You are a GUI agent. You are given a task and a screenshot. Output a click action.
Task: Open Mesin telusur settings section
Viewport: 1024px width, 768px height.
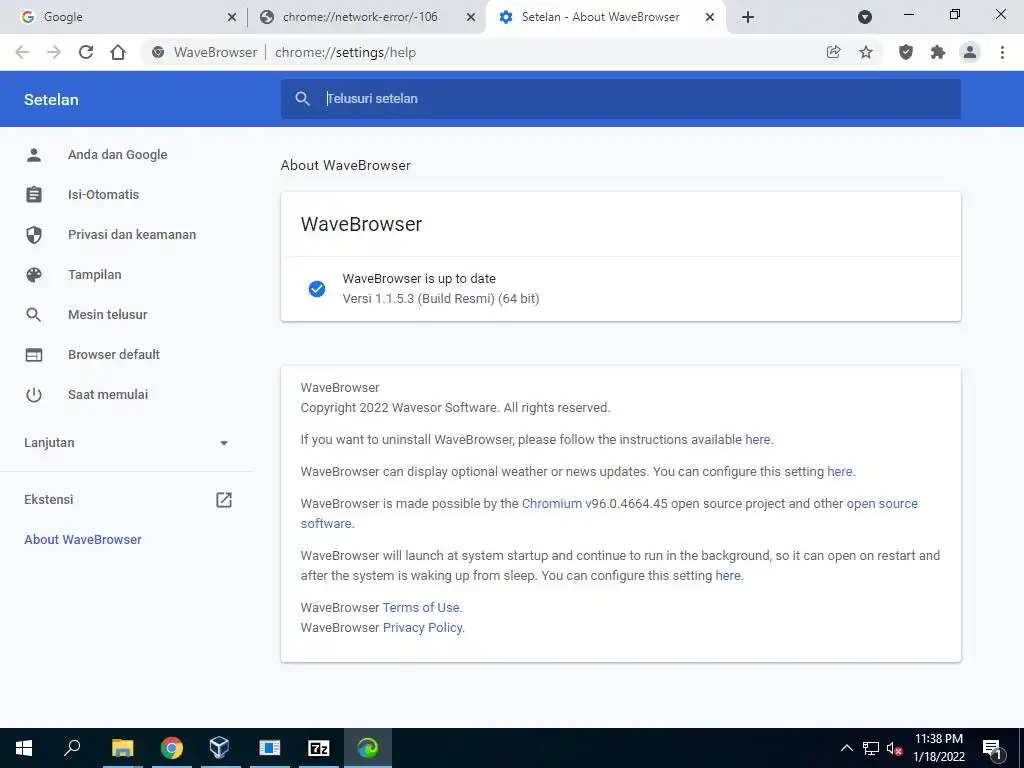(108, 315)
